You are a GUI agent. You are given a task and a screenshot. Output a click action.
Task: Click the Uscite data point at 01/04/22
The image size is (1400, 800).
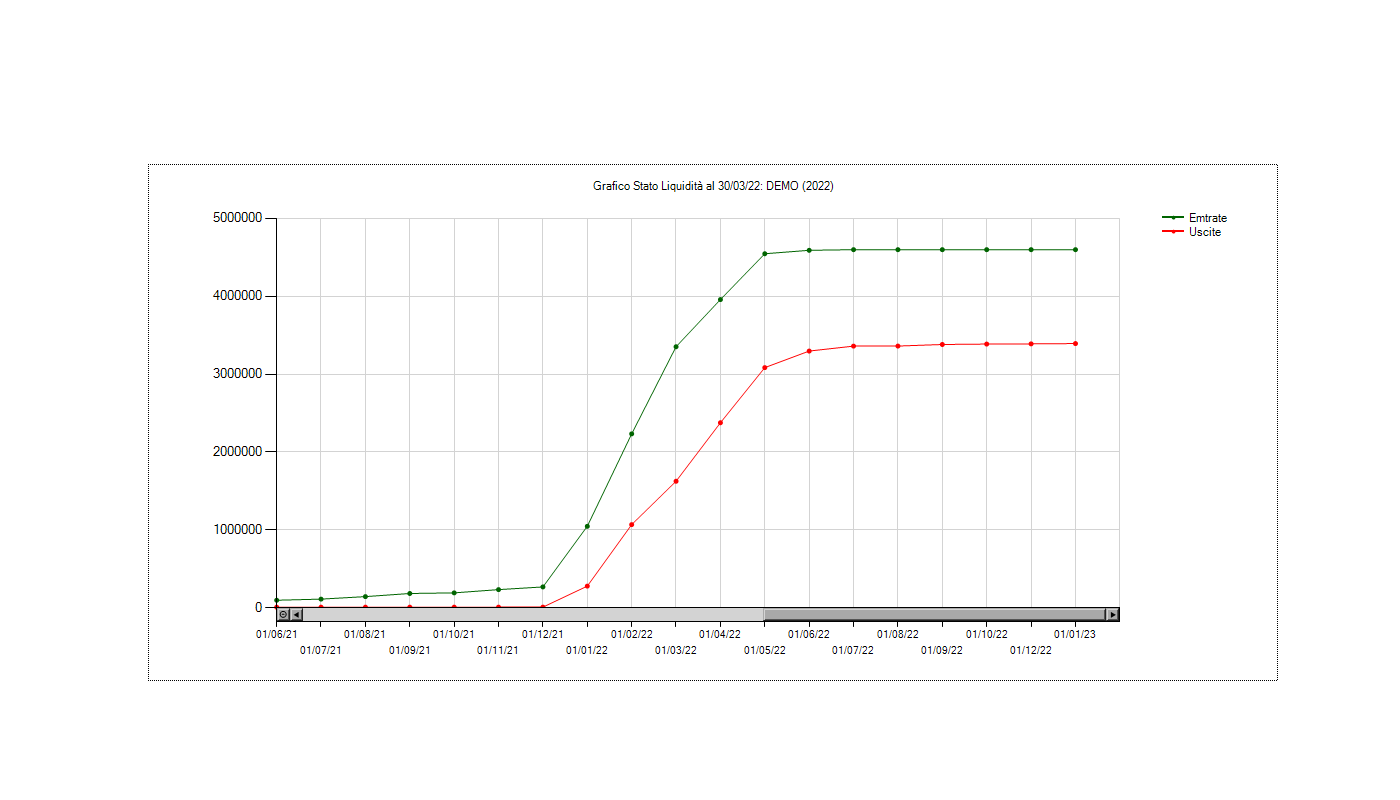pyautogui.click(x=720, y=422)
